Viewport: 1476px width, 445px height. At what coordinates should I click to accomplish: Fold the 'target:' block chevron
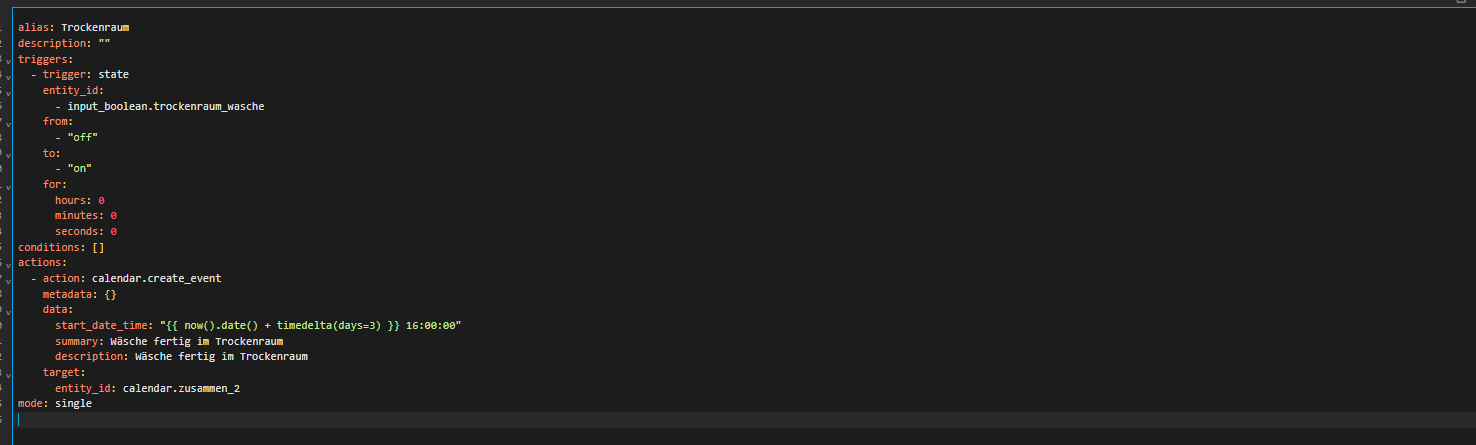point(8,372)
